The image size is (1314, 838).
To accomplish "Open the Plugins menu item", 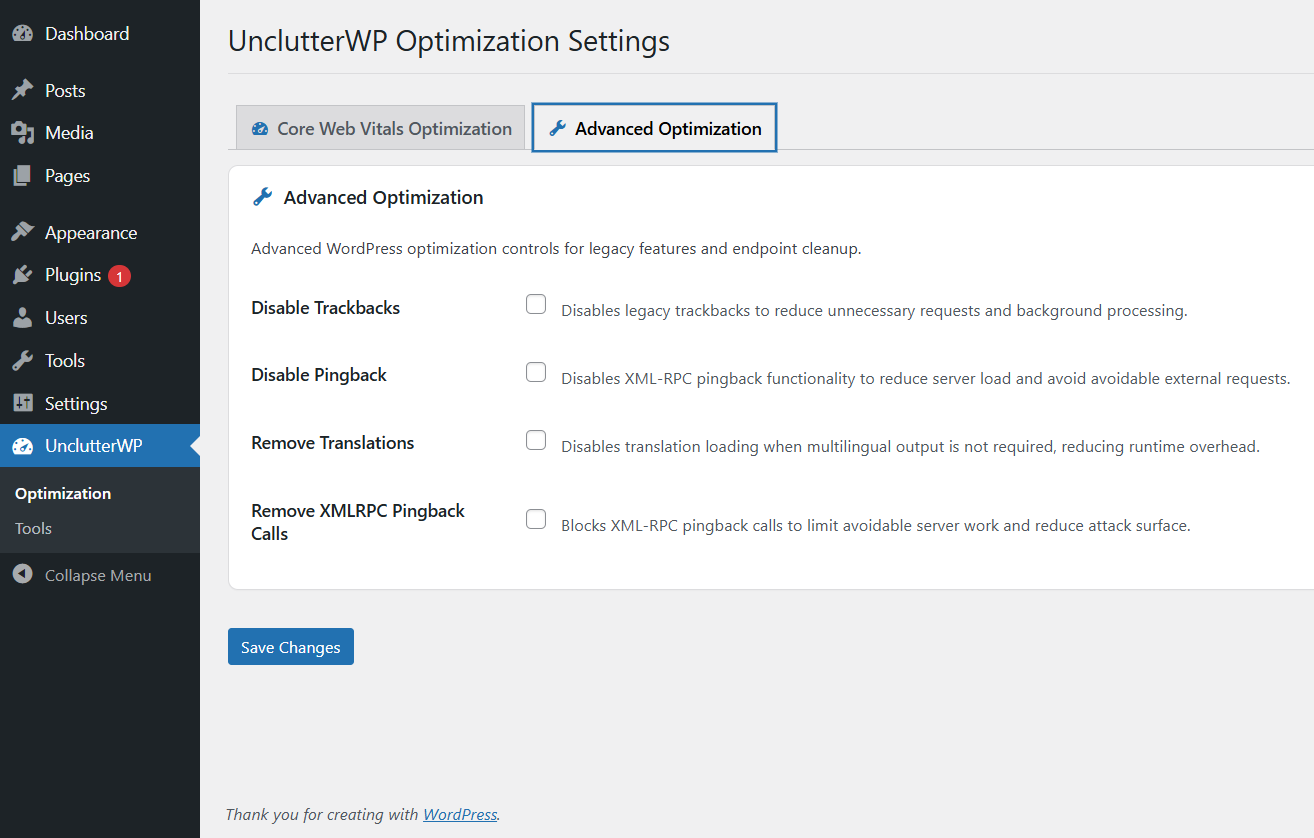I will [x=100, y=275].
